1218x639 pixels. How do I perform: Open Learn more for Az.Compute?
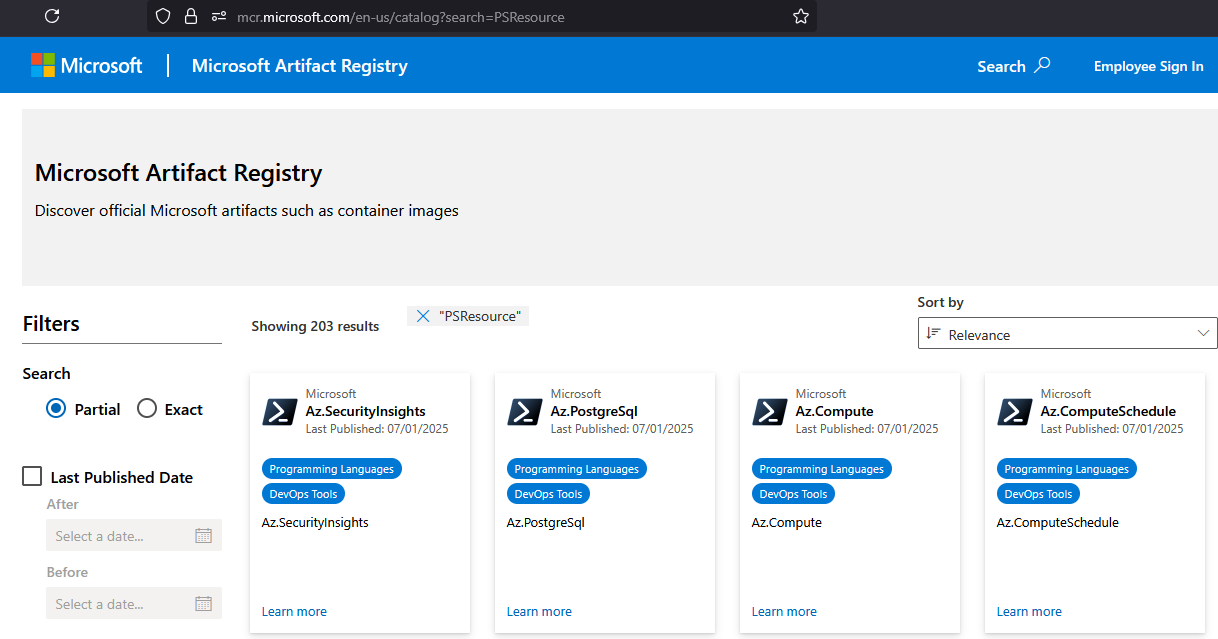coord(784,611)
